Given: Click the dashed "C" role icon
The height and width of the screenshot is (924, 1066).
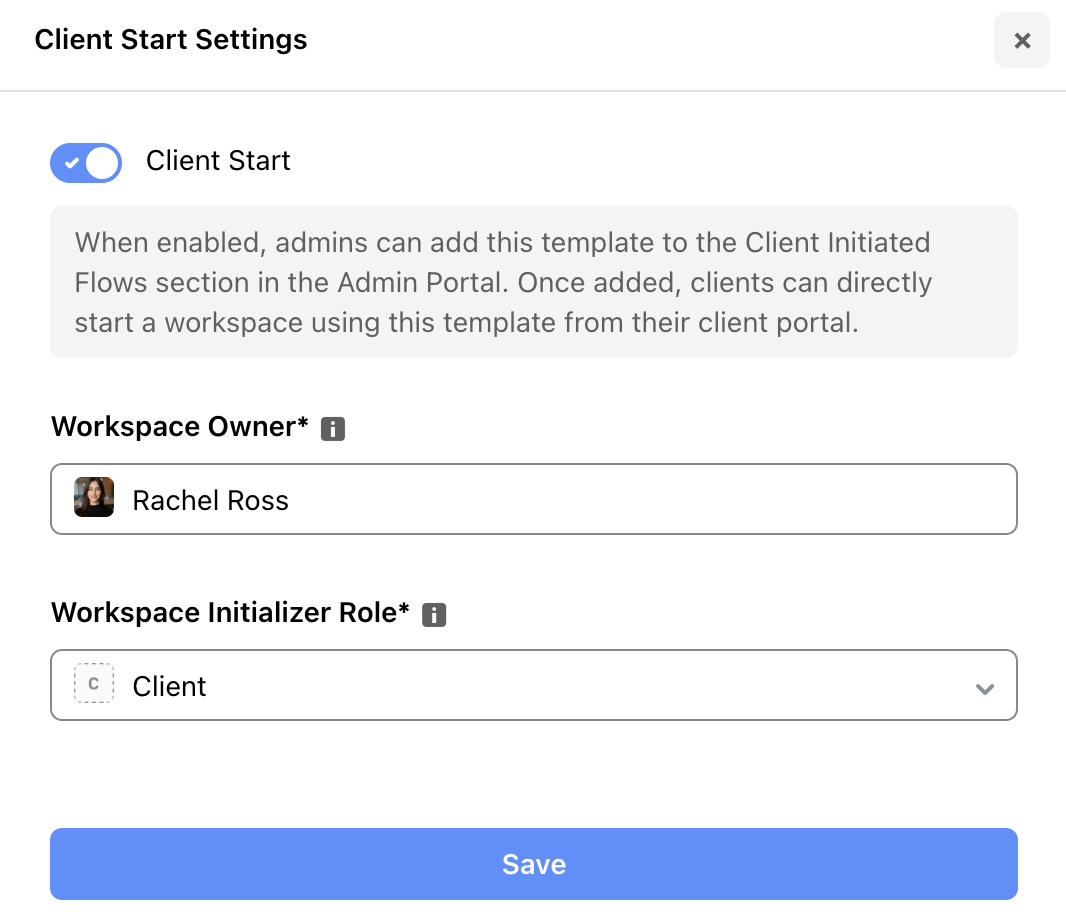Looking at the screenshot, I should (x=94, y=685).
